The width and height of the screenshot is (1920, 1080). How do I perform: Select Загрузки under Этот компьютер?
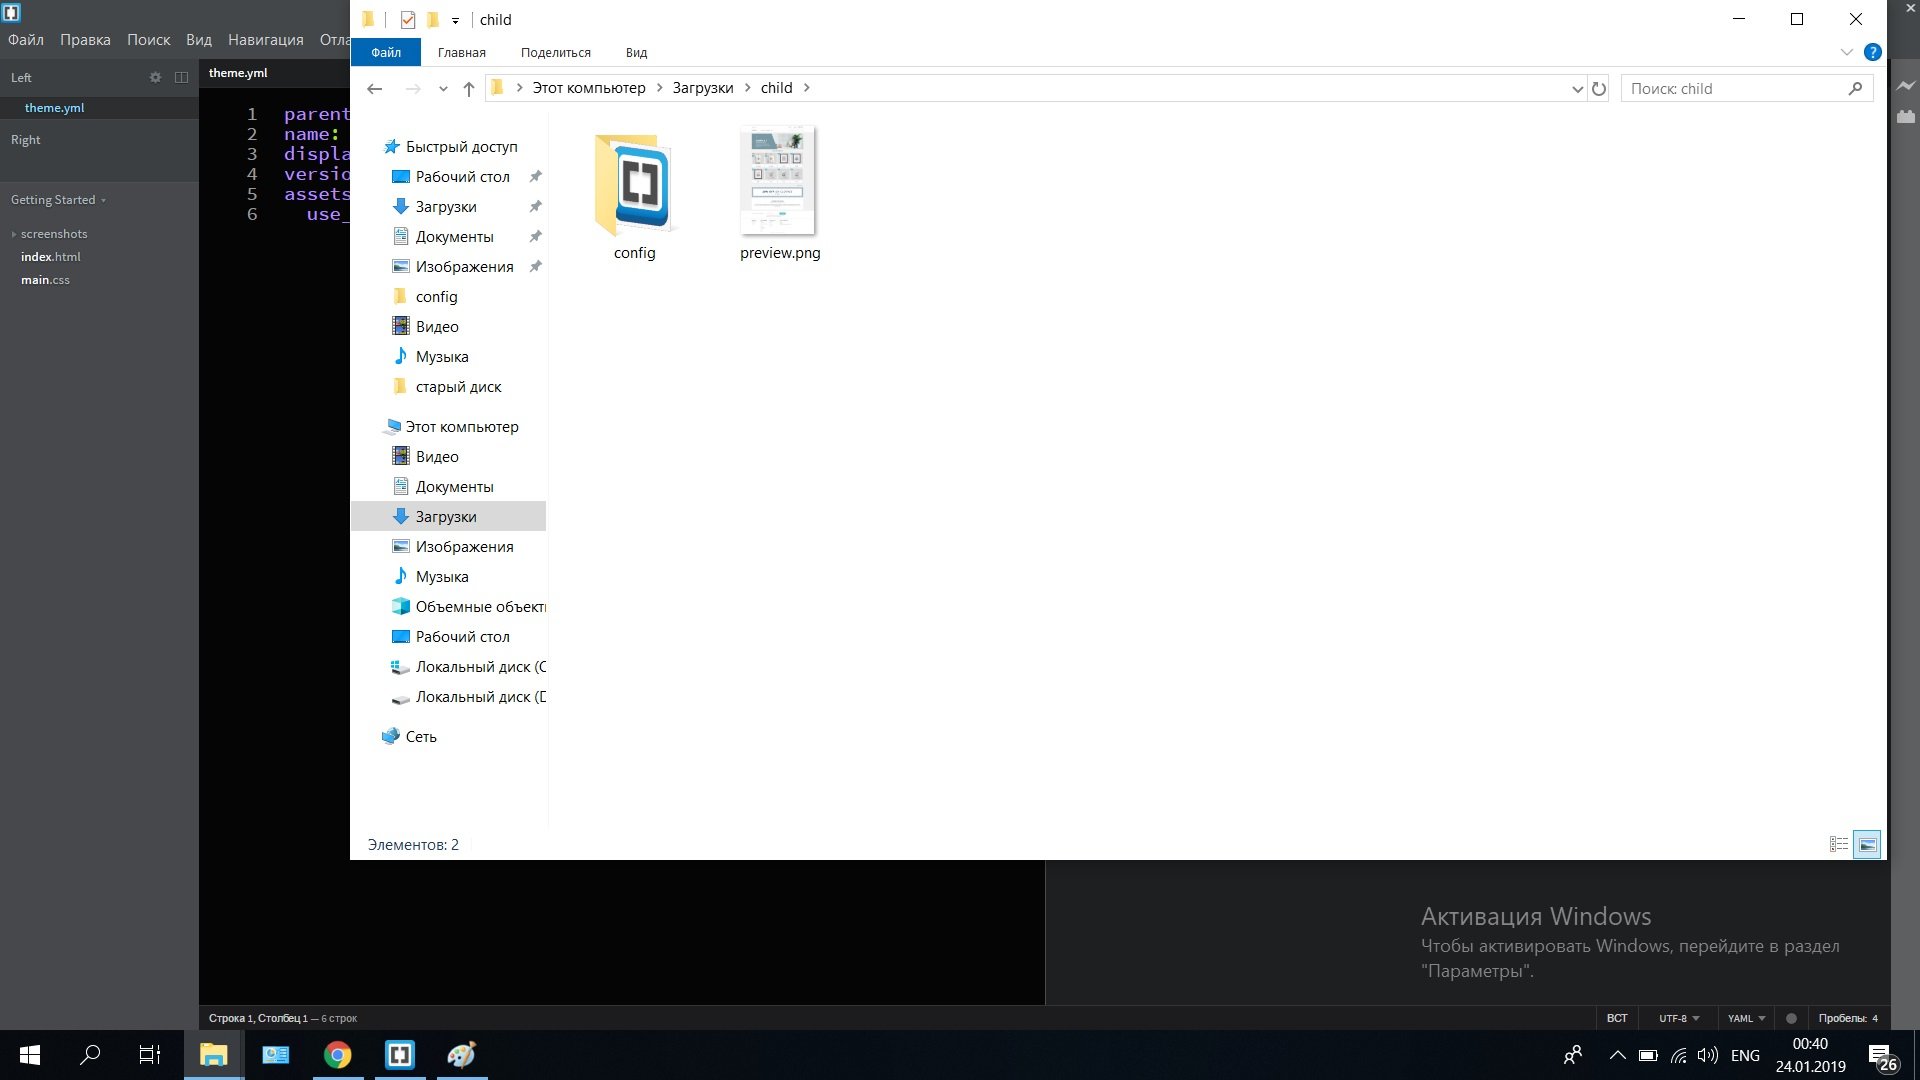tap(446, 517)
